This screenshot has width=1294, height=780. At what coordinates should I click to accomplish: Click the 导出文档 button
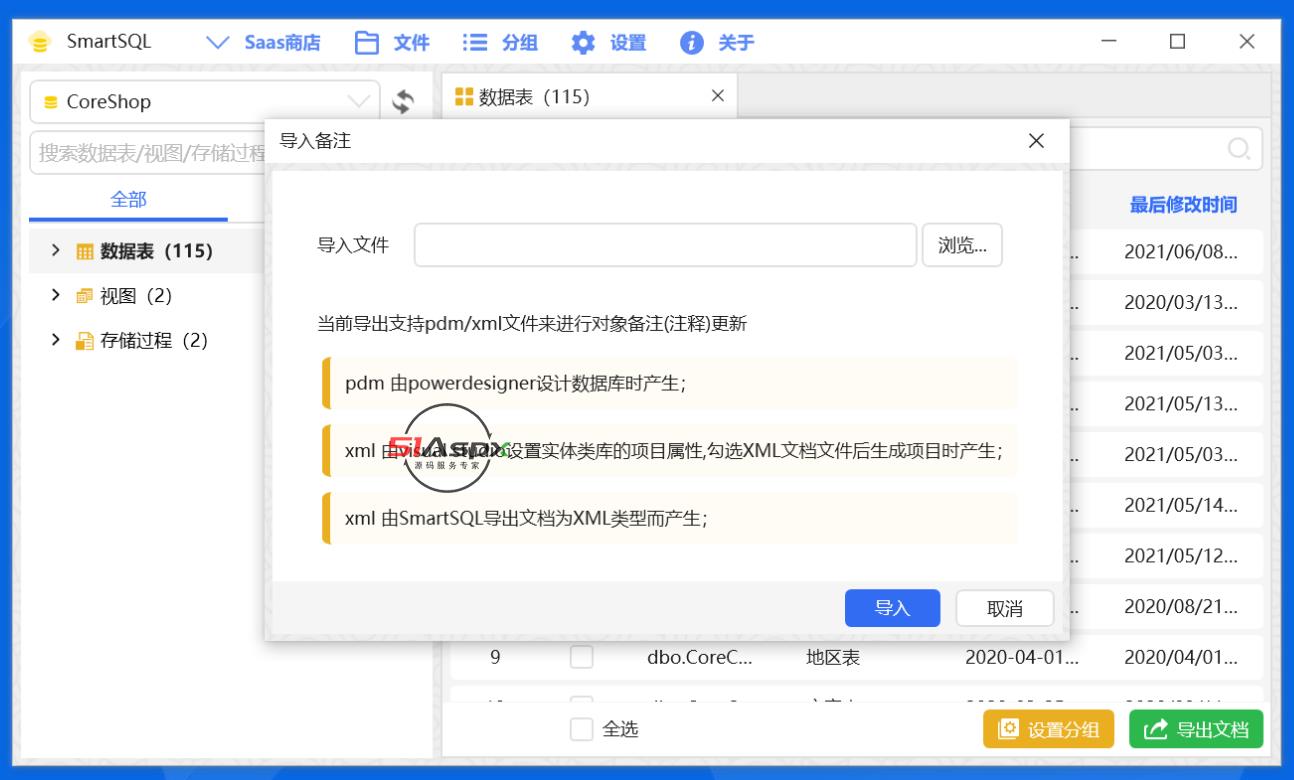[x=1196, y=729]
